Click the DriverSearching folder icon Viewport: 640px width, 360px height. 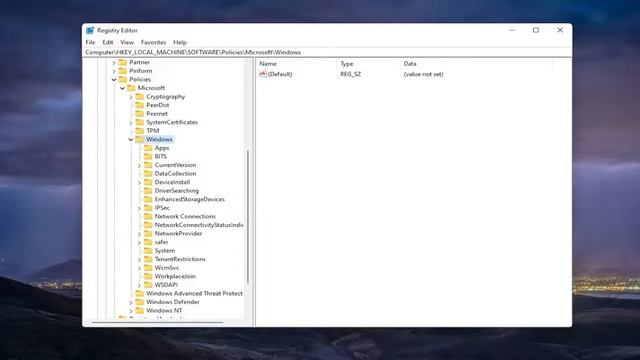pos(148,191)
